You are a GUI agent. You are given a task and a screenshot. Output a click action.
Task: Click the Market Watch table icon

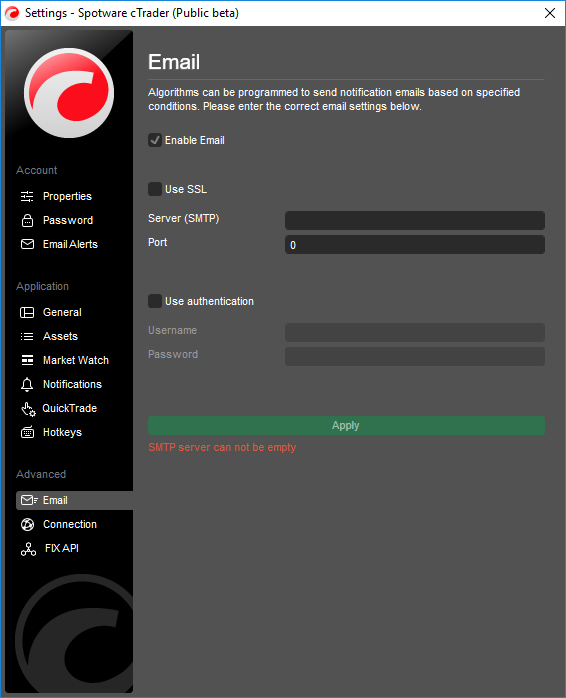(27, 360)
